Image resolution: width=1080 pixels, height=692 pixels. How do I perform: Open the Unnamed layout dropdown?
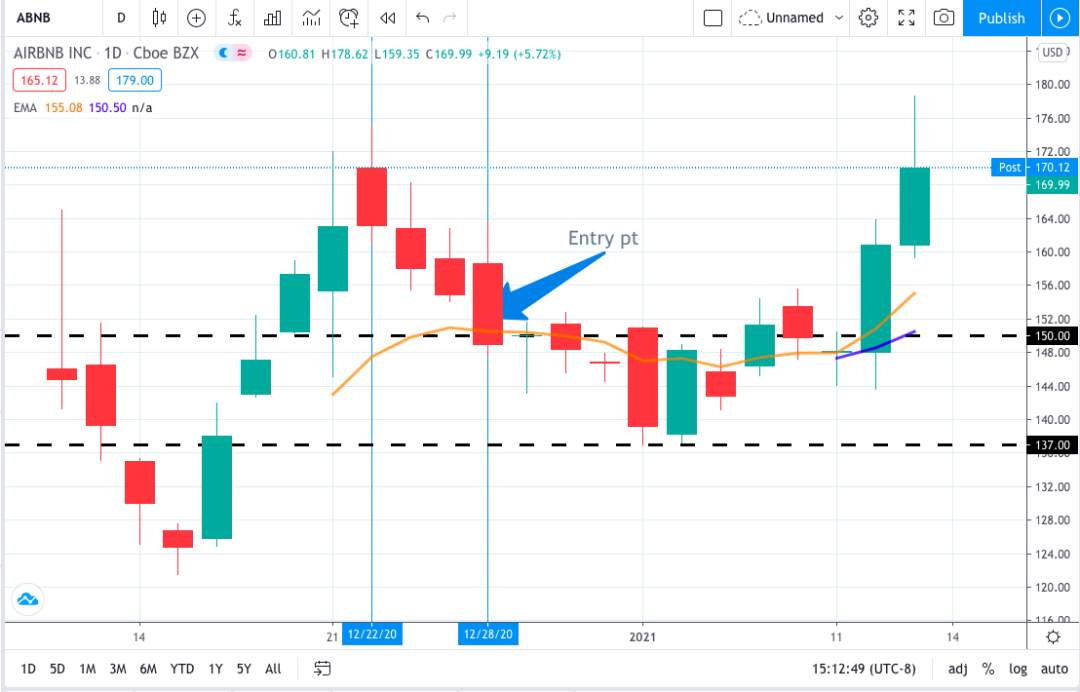click(x=839, y=18)
